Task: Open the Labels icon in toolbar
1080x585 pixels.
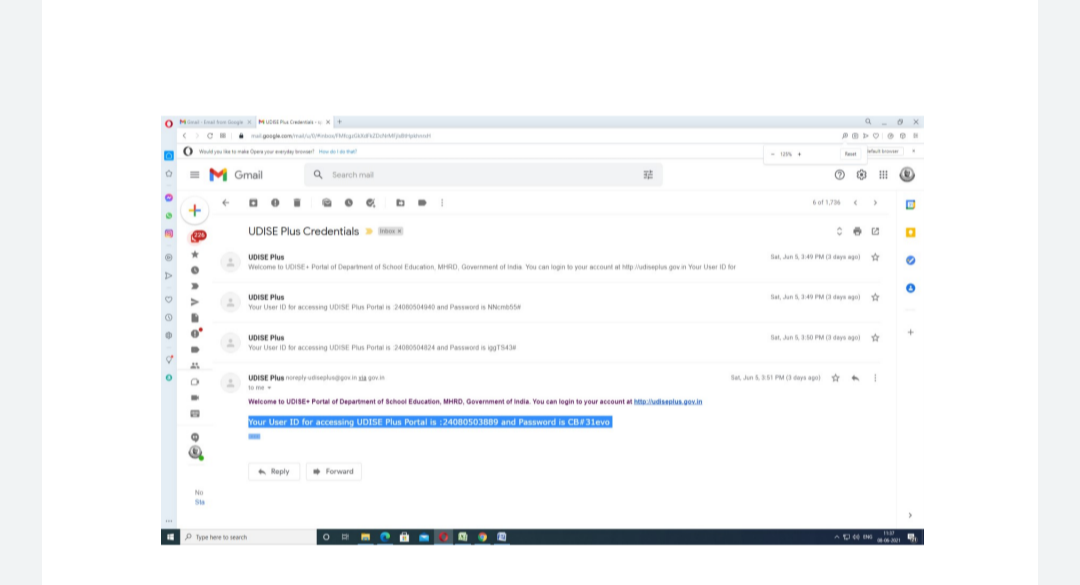Action: (422, 203)
